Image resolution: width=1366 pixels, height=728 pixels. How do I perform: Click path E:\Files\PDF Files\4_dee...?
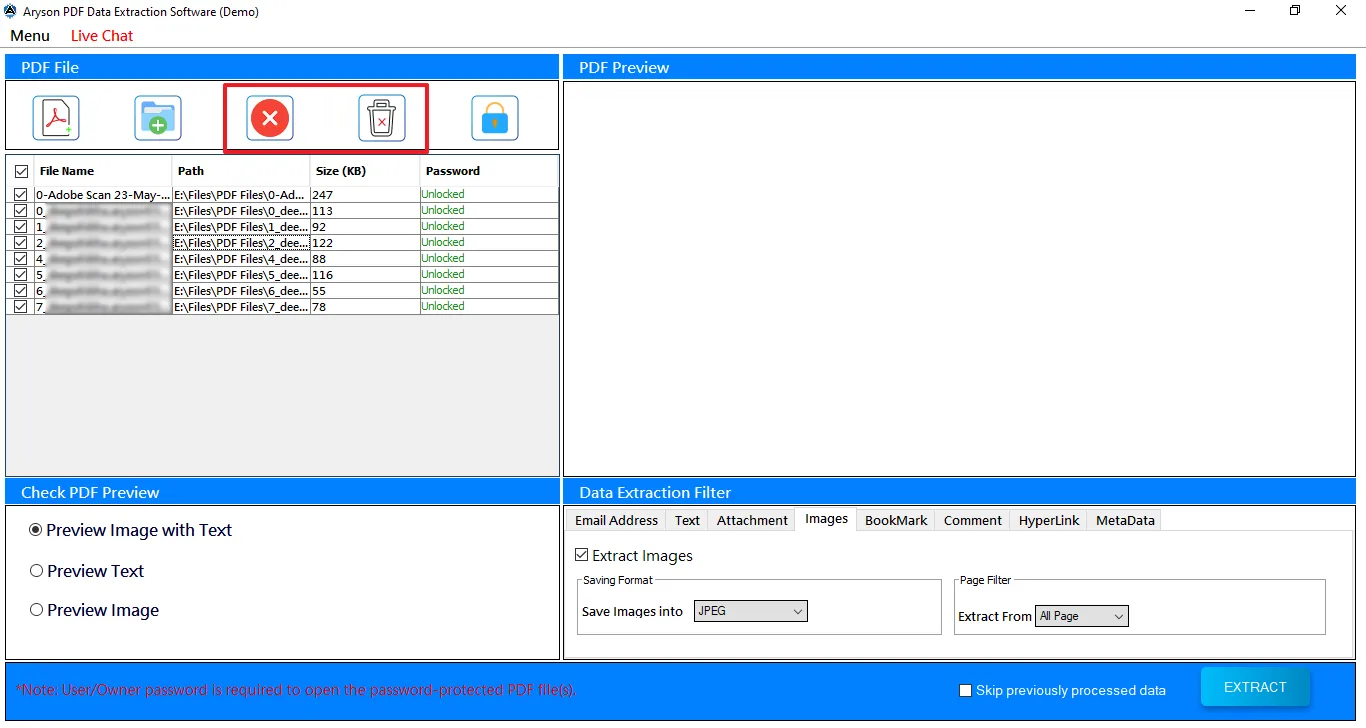click(241, 259)
